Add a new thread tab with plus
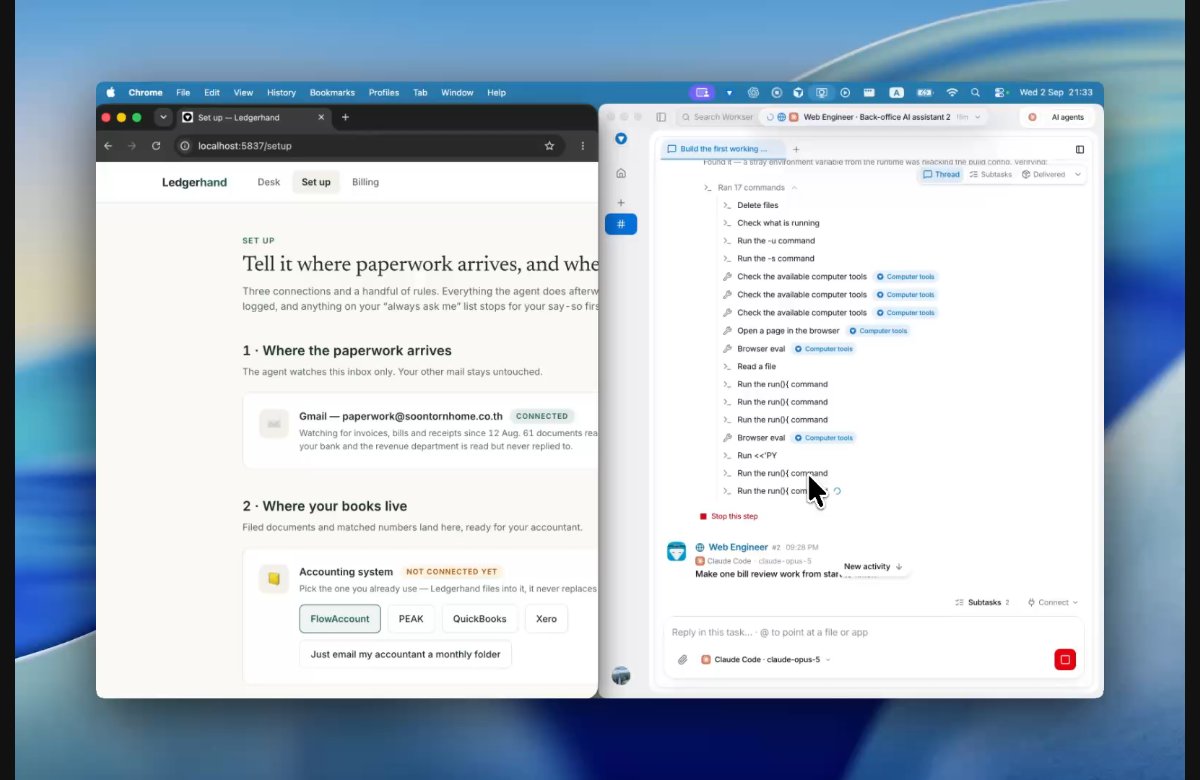Viewport: 1200px width, 780px height. pos(796,149)
